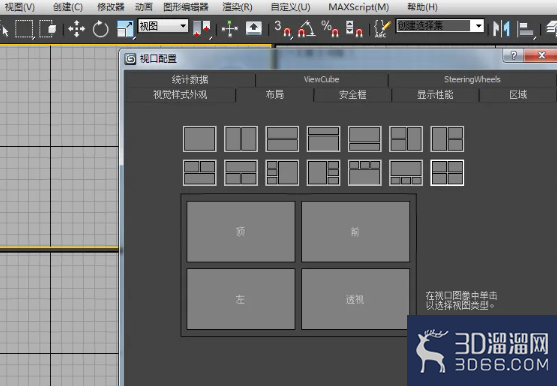Image resolution: width=557 pixels, height=386 pixels.
Task: Open the 创建(C) menu
Action: click(x=68, y=7)
